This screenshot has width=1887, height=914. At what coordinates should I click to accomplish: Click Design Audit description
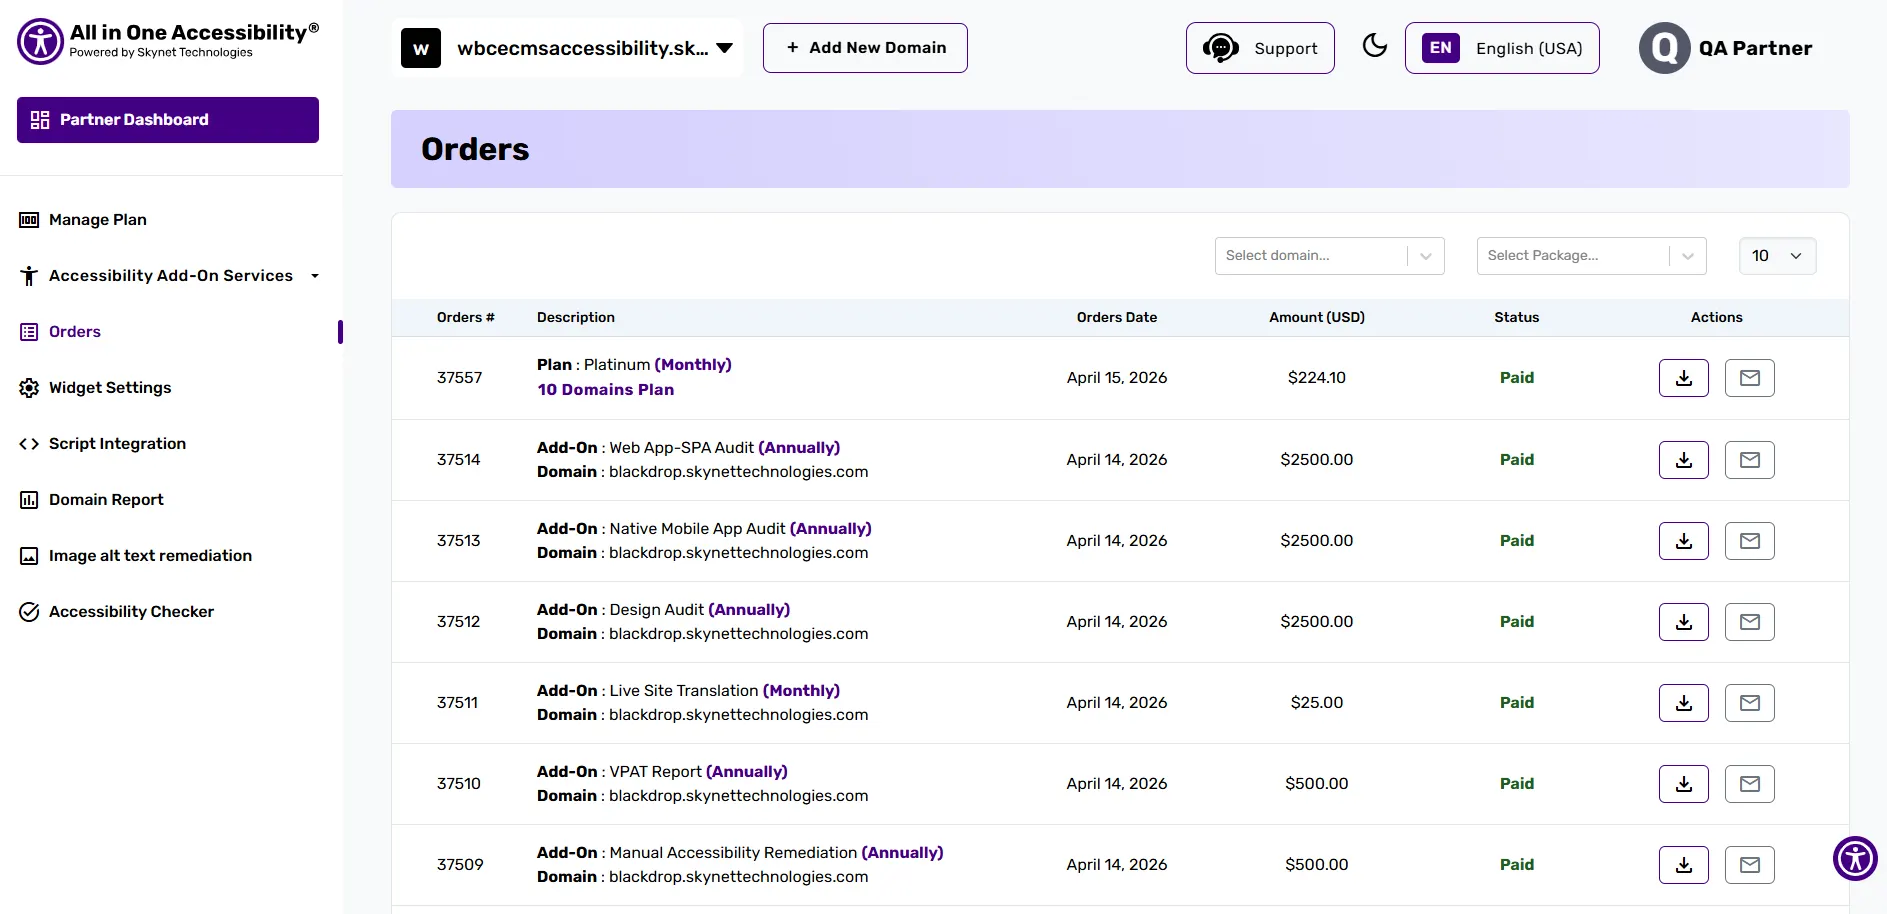pyautogui.click(x=657, y=610)
